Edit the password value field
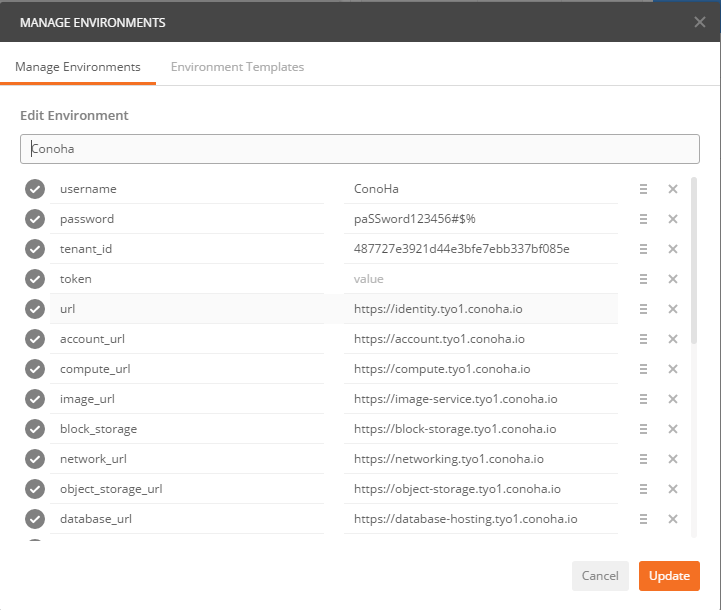721x610 pixels. point(481,219)
